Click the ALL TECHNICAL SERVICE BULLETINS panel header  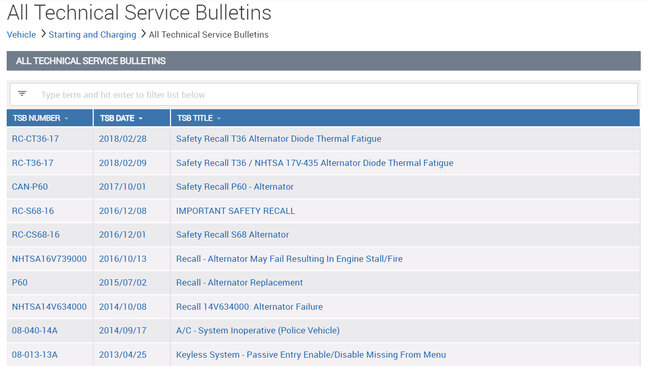coord(323,61)
